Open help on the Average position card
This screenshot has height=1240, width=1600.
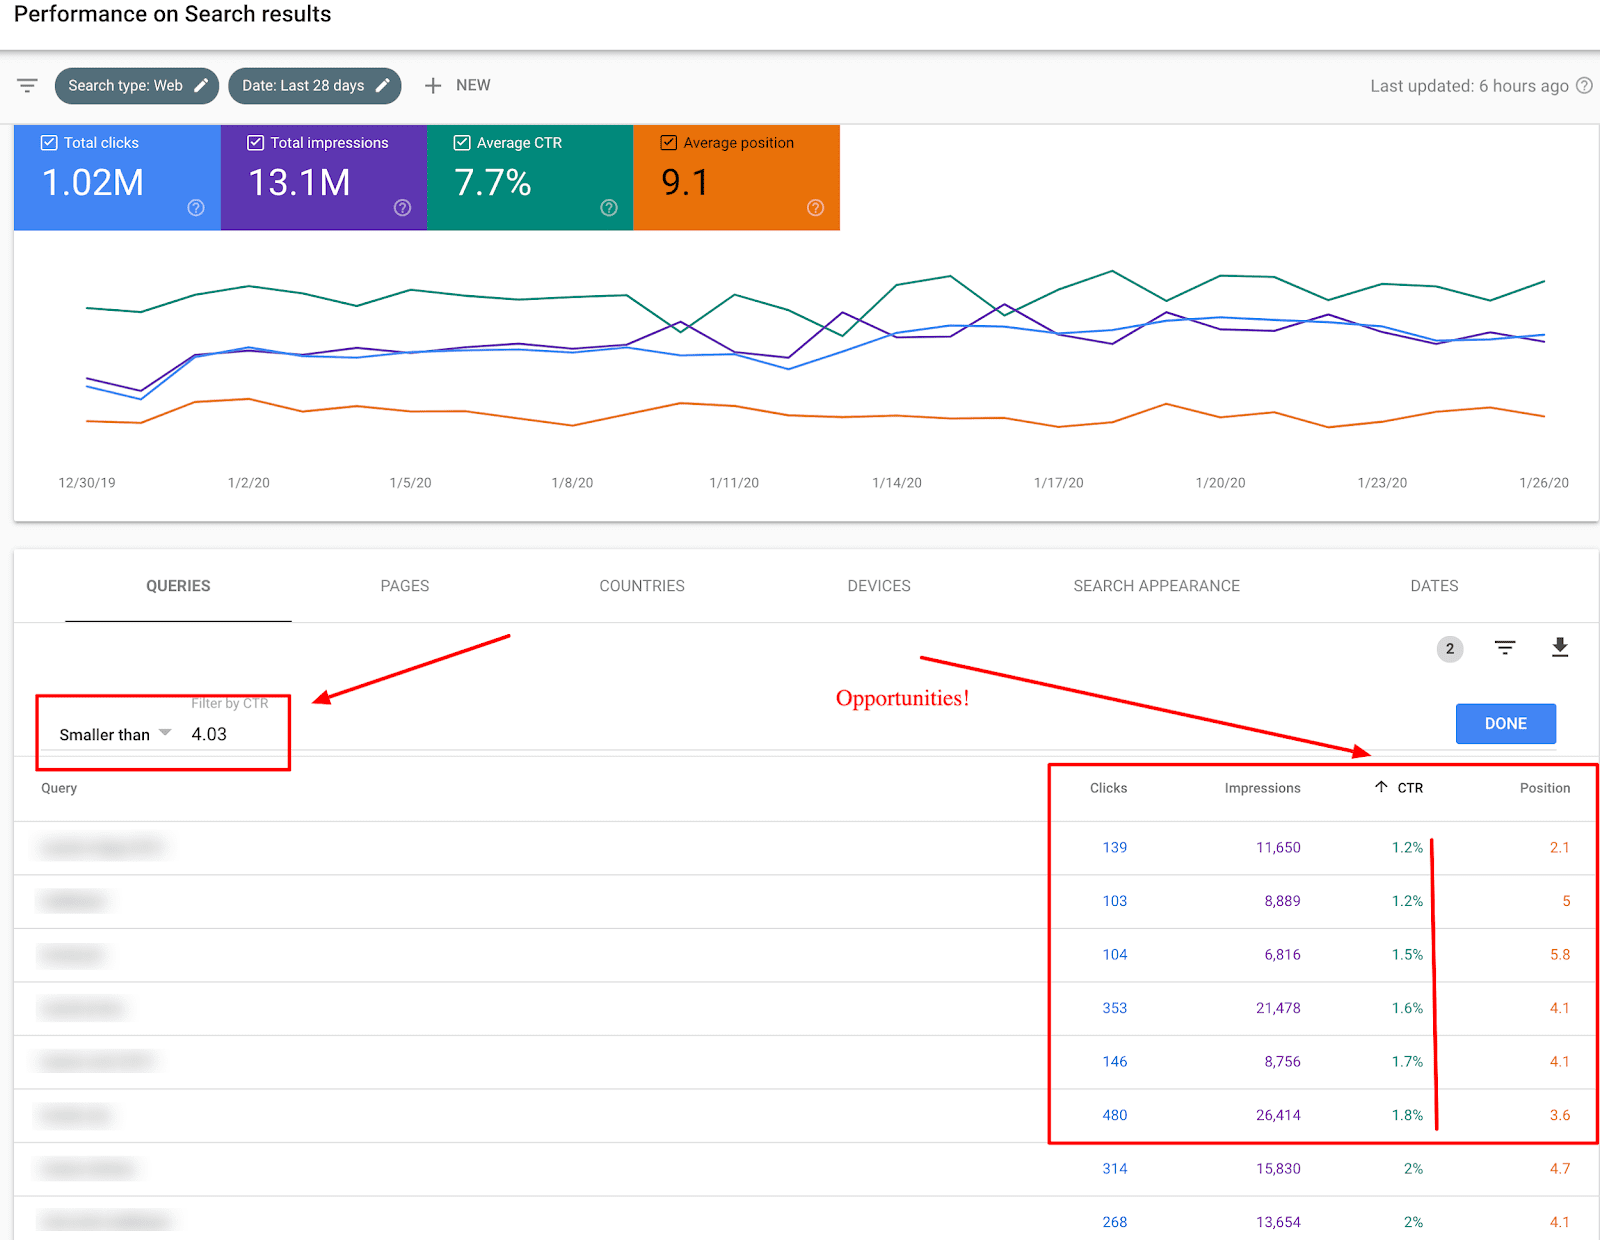pyautogui.click(x=815, y=208)
